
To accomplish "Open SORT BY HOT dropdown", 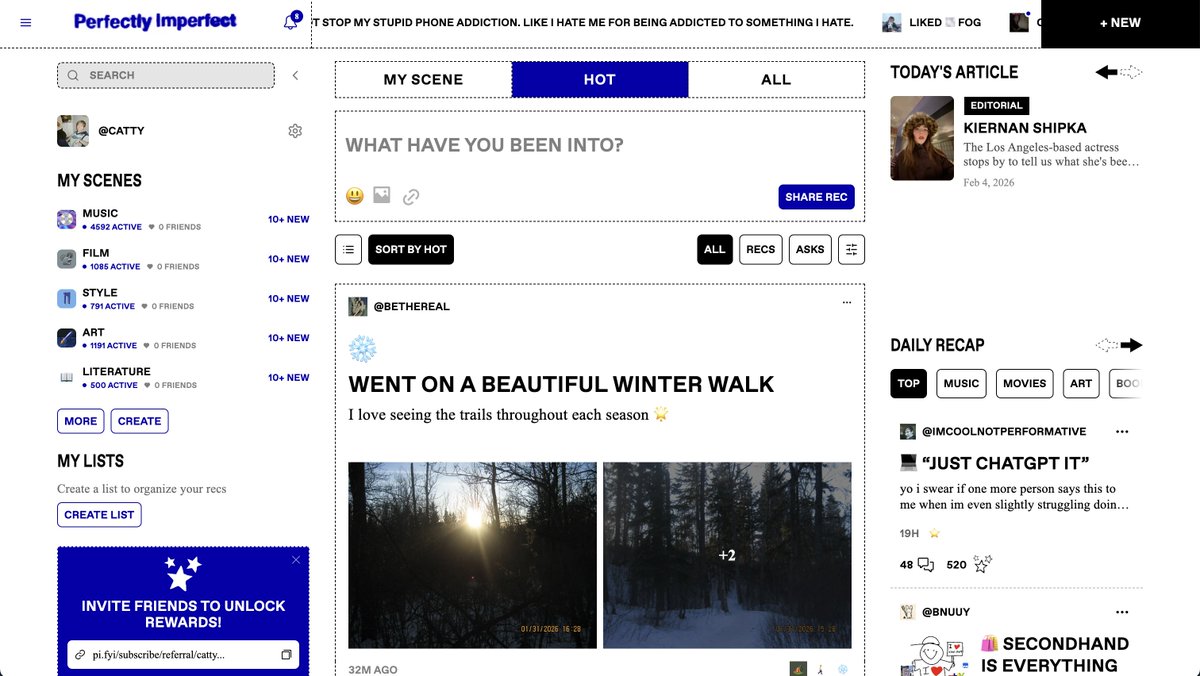I will click(411, 249).
